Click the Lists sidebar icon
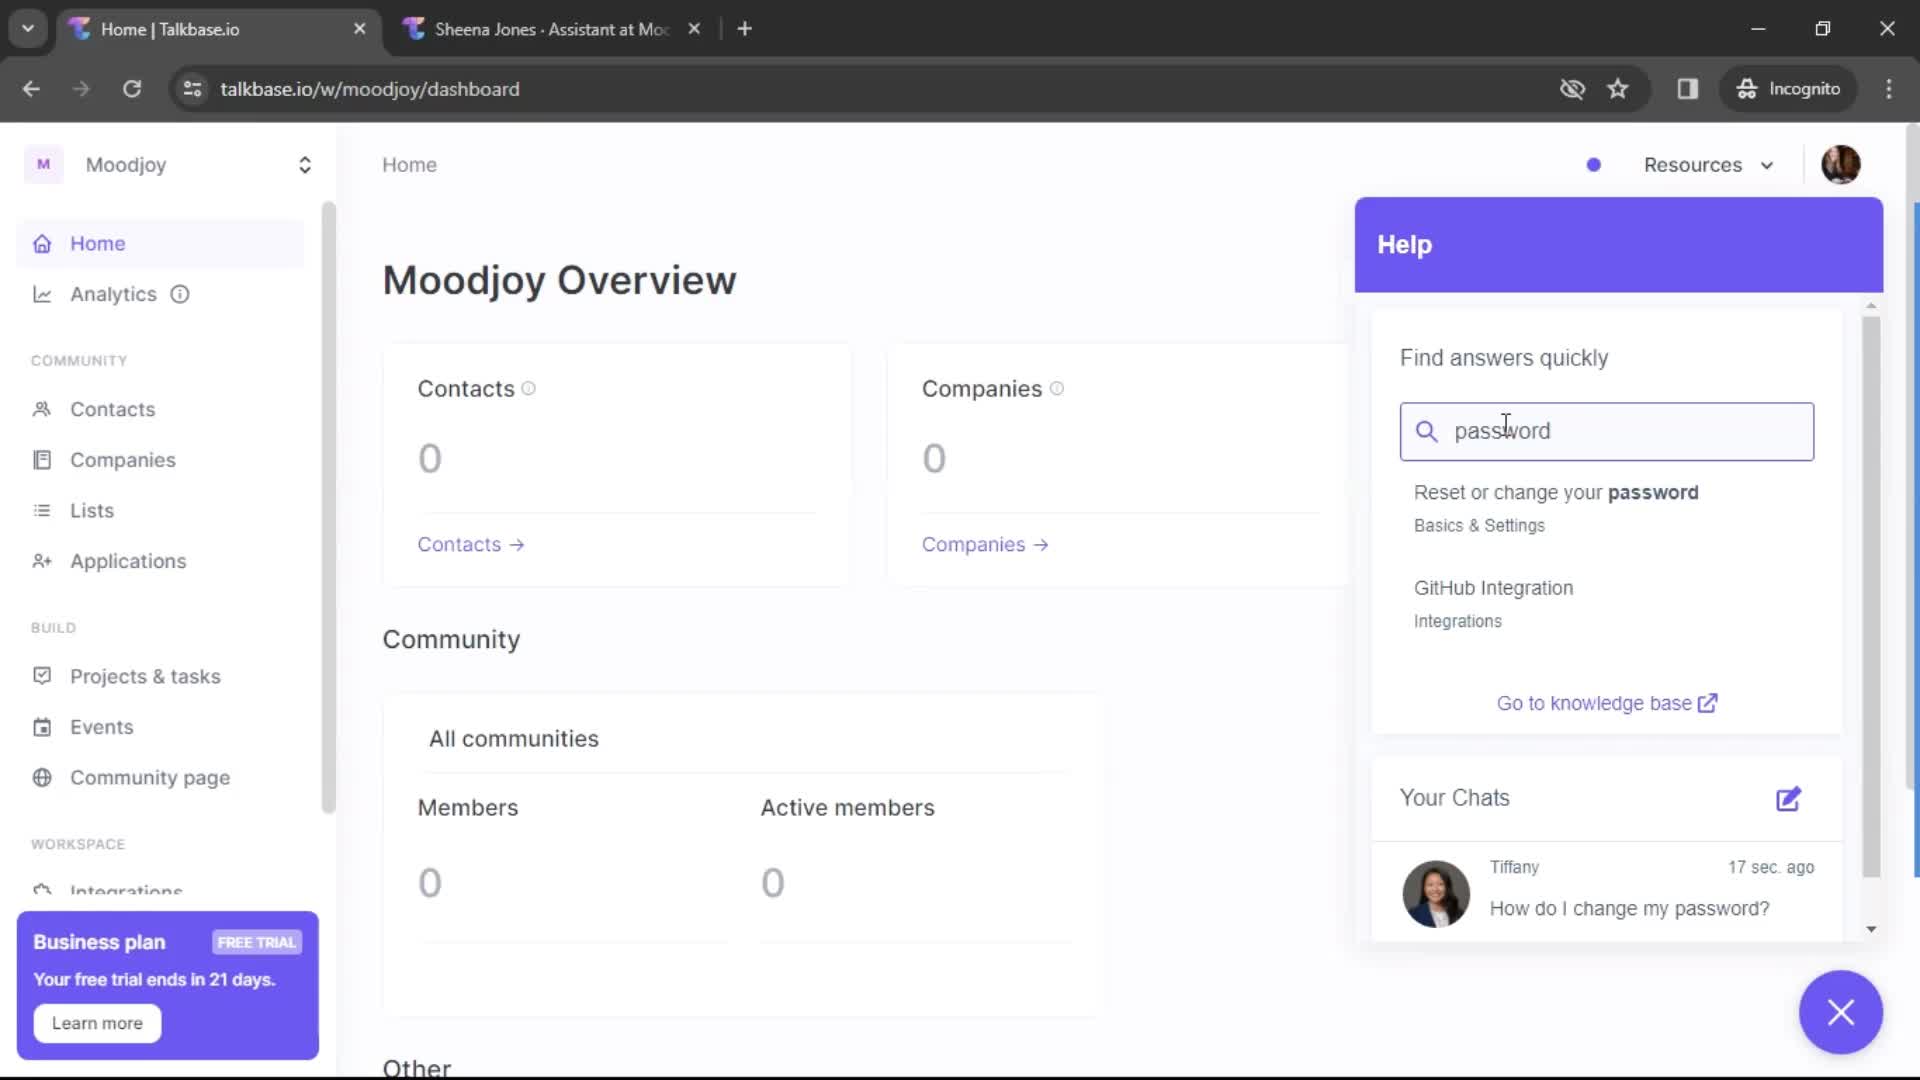 click(x=41, y=510)
